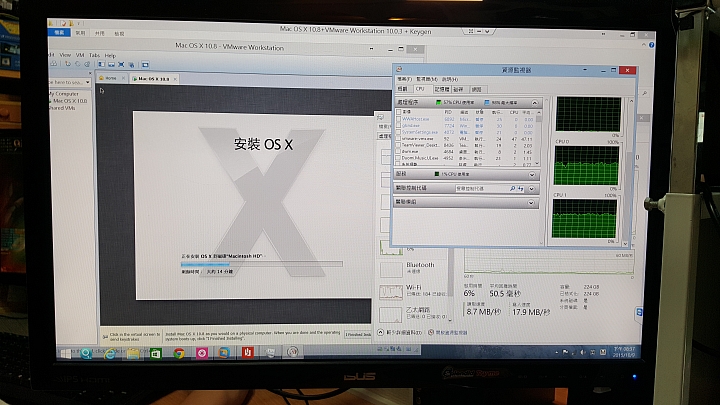Viewport: 720px width, 405px height.
Task: Switch to the Home tab in VMware
Action: pyautogui.click(x=111, y=78)
